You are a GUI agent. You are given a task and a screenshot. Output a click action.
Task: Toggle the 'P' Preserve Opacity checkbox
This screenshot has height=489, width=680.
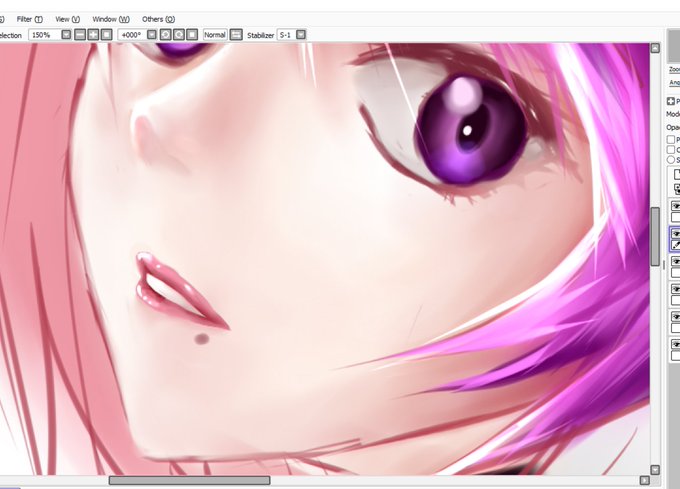click(670, 139)
